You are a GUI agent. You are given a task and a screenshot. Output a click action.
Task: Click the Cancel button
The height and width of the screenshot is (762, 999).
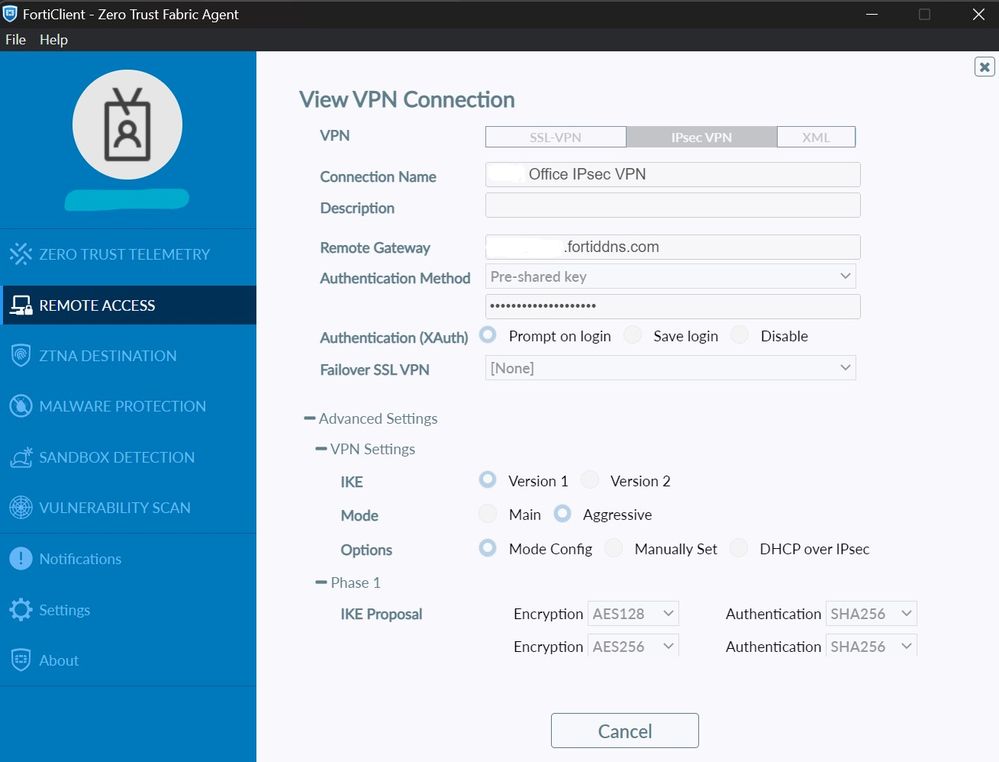pos(625,731)
